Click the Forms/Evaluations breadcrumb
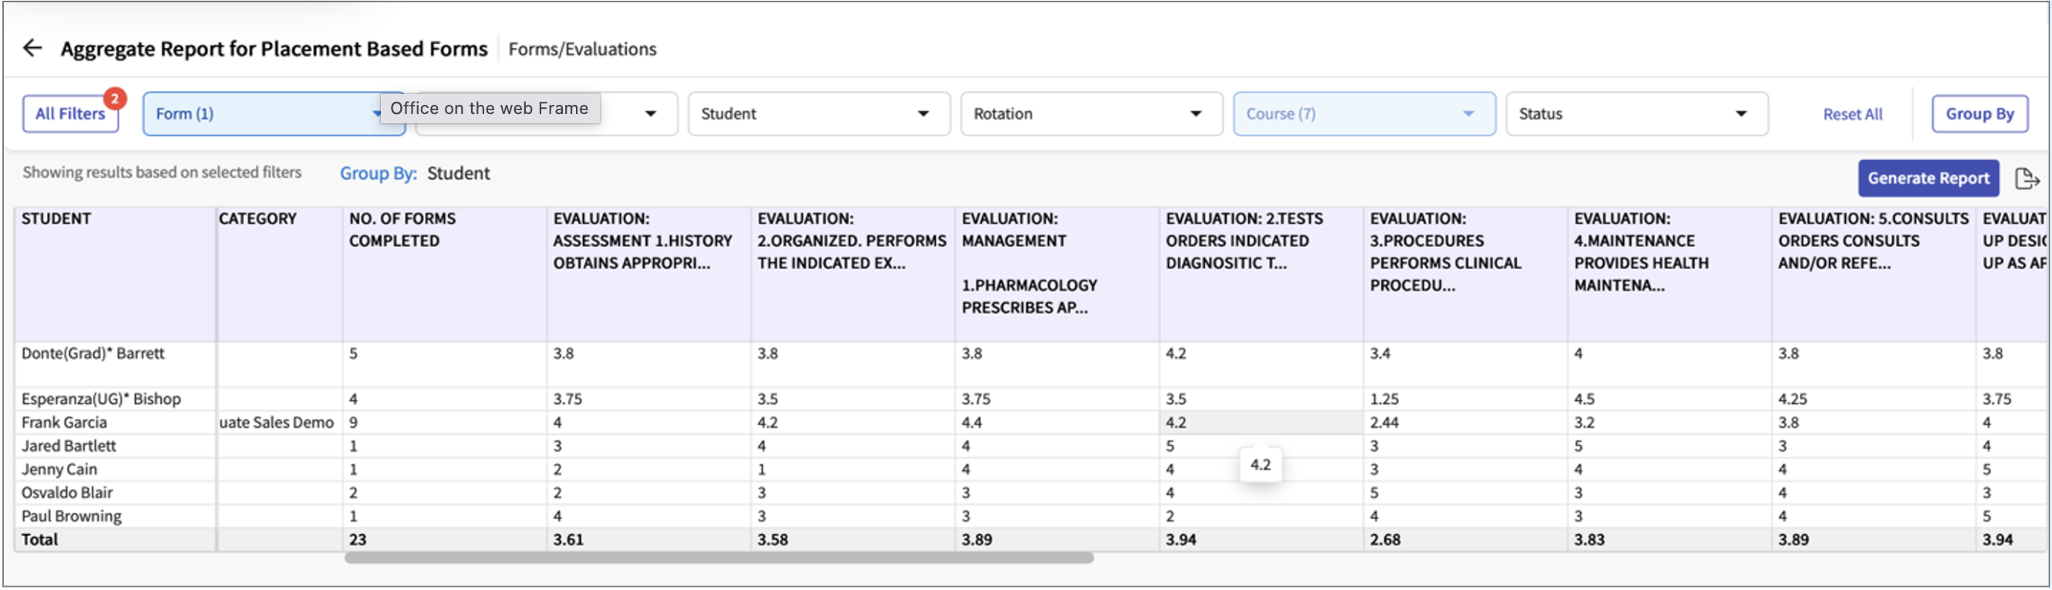 click(582, 49)
